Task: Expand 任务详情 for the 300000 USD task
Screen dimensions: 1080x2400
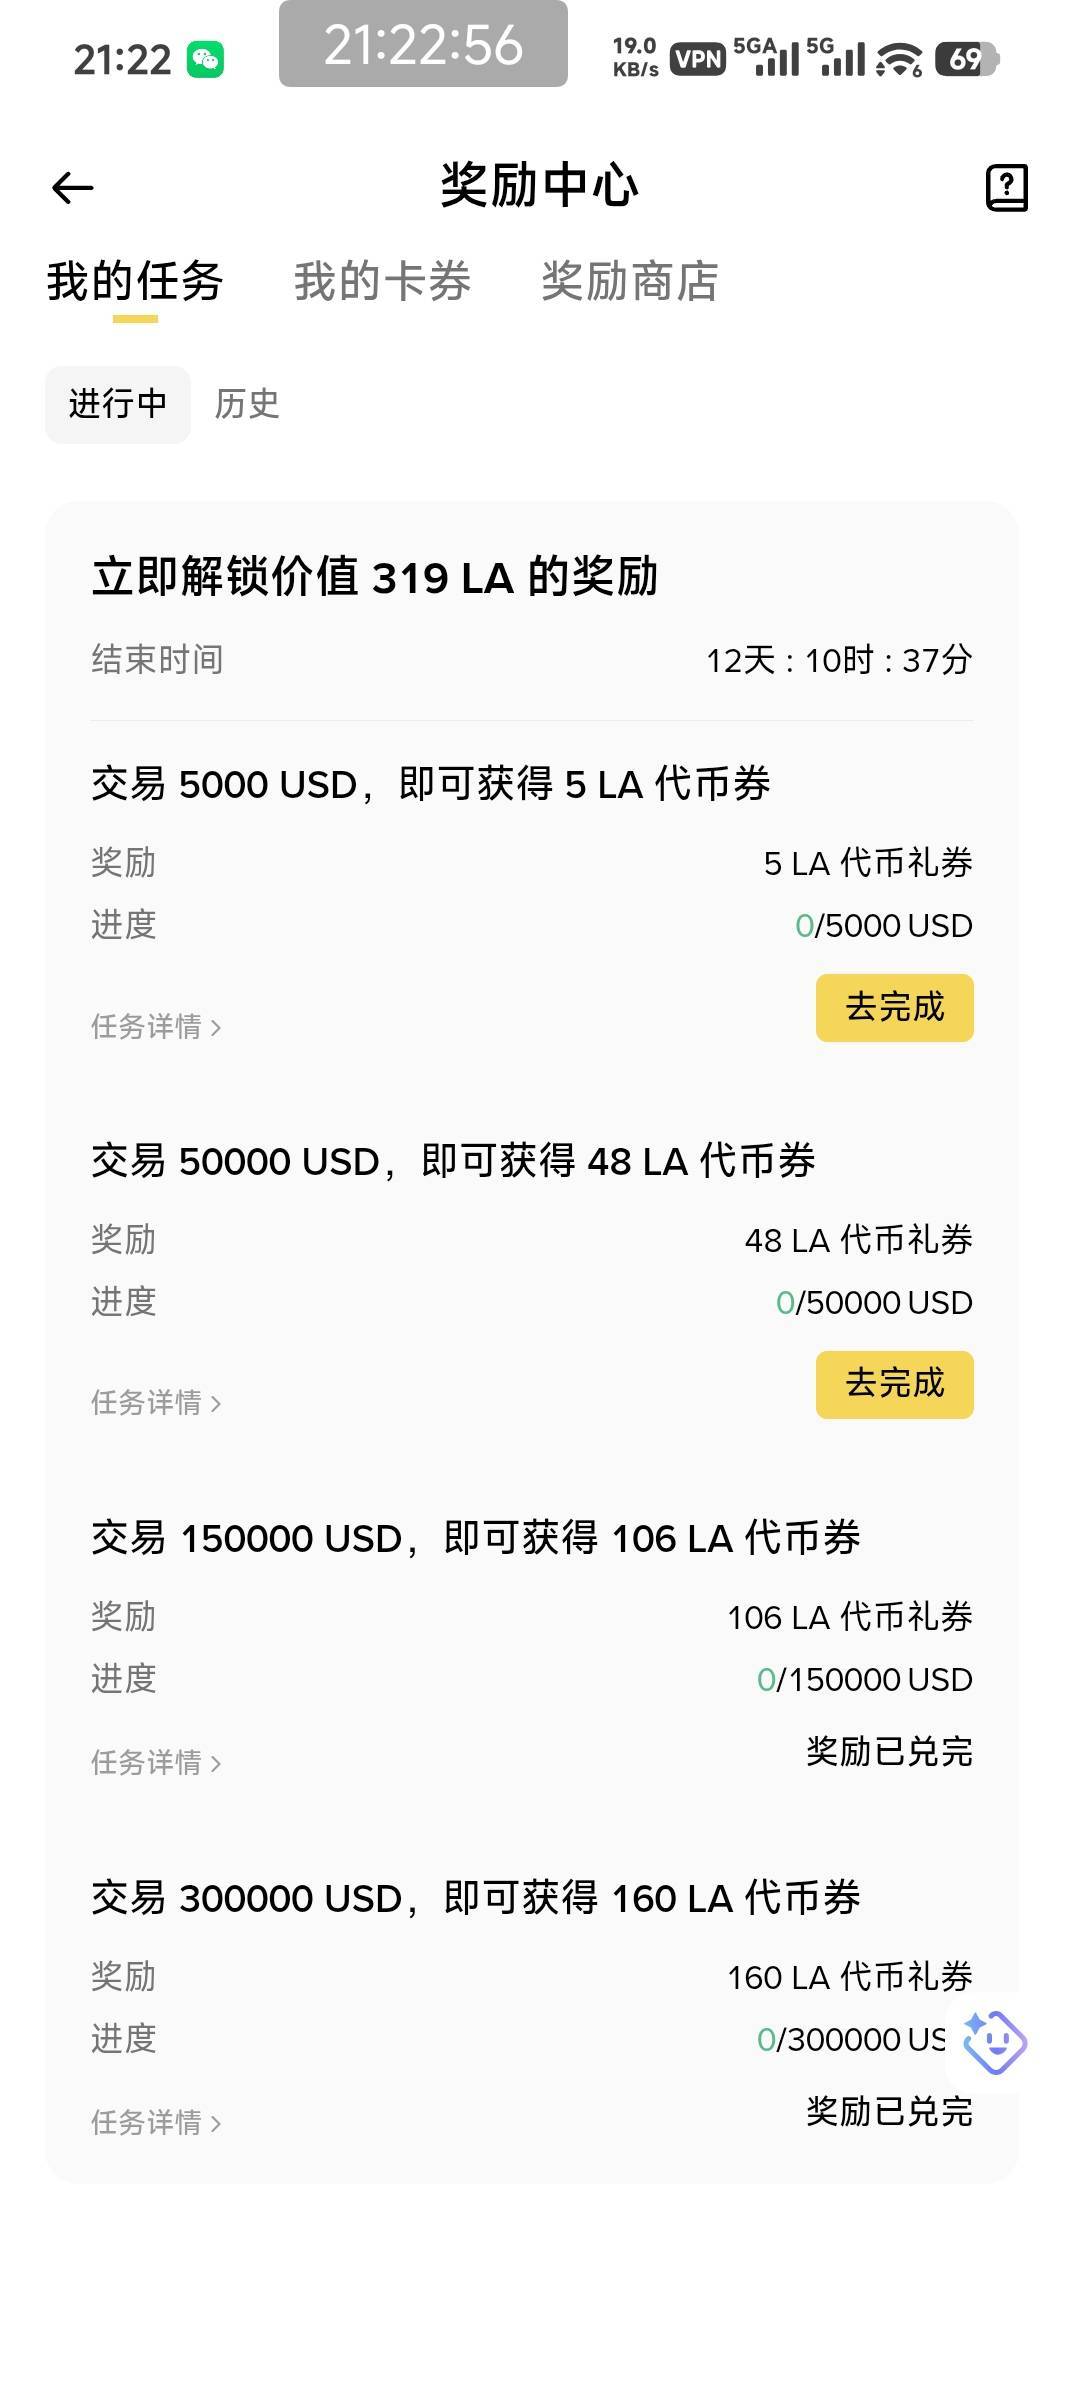Action: (x=156, y=2122)
